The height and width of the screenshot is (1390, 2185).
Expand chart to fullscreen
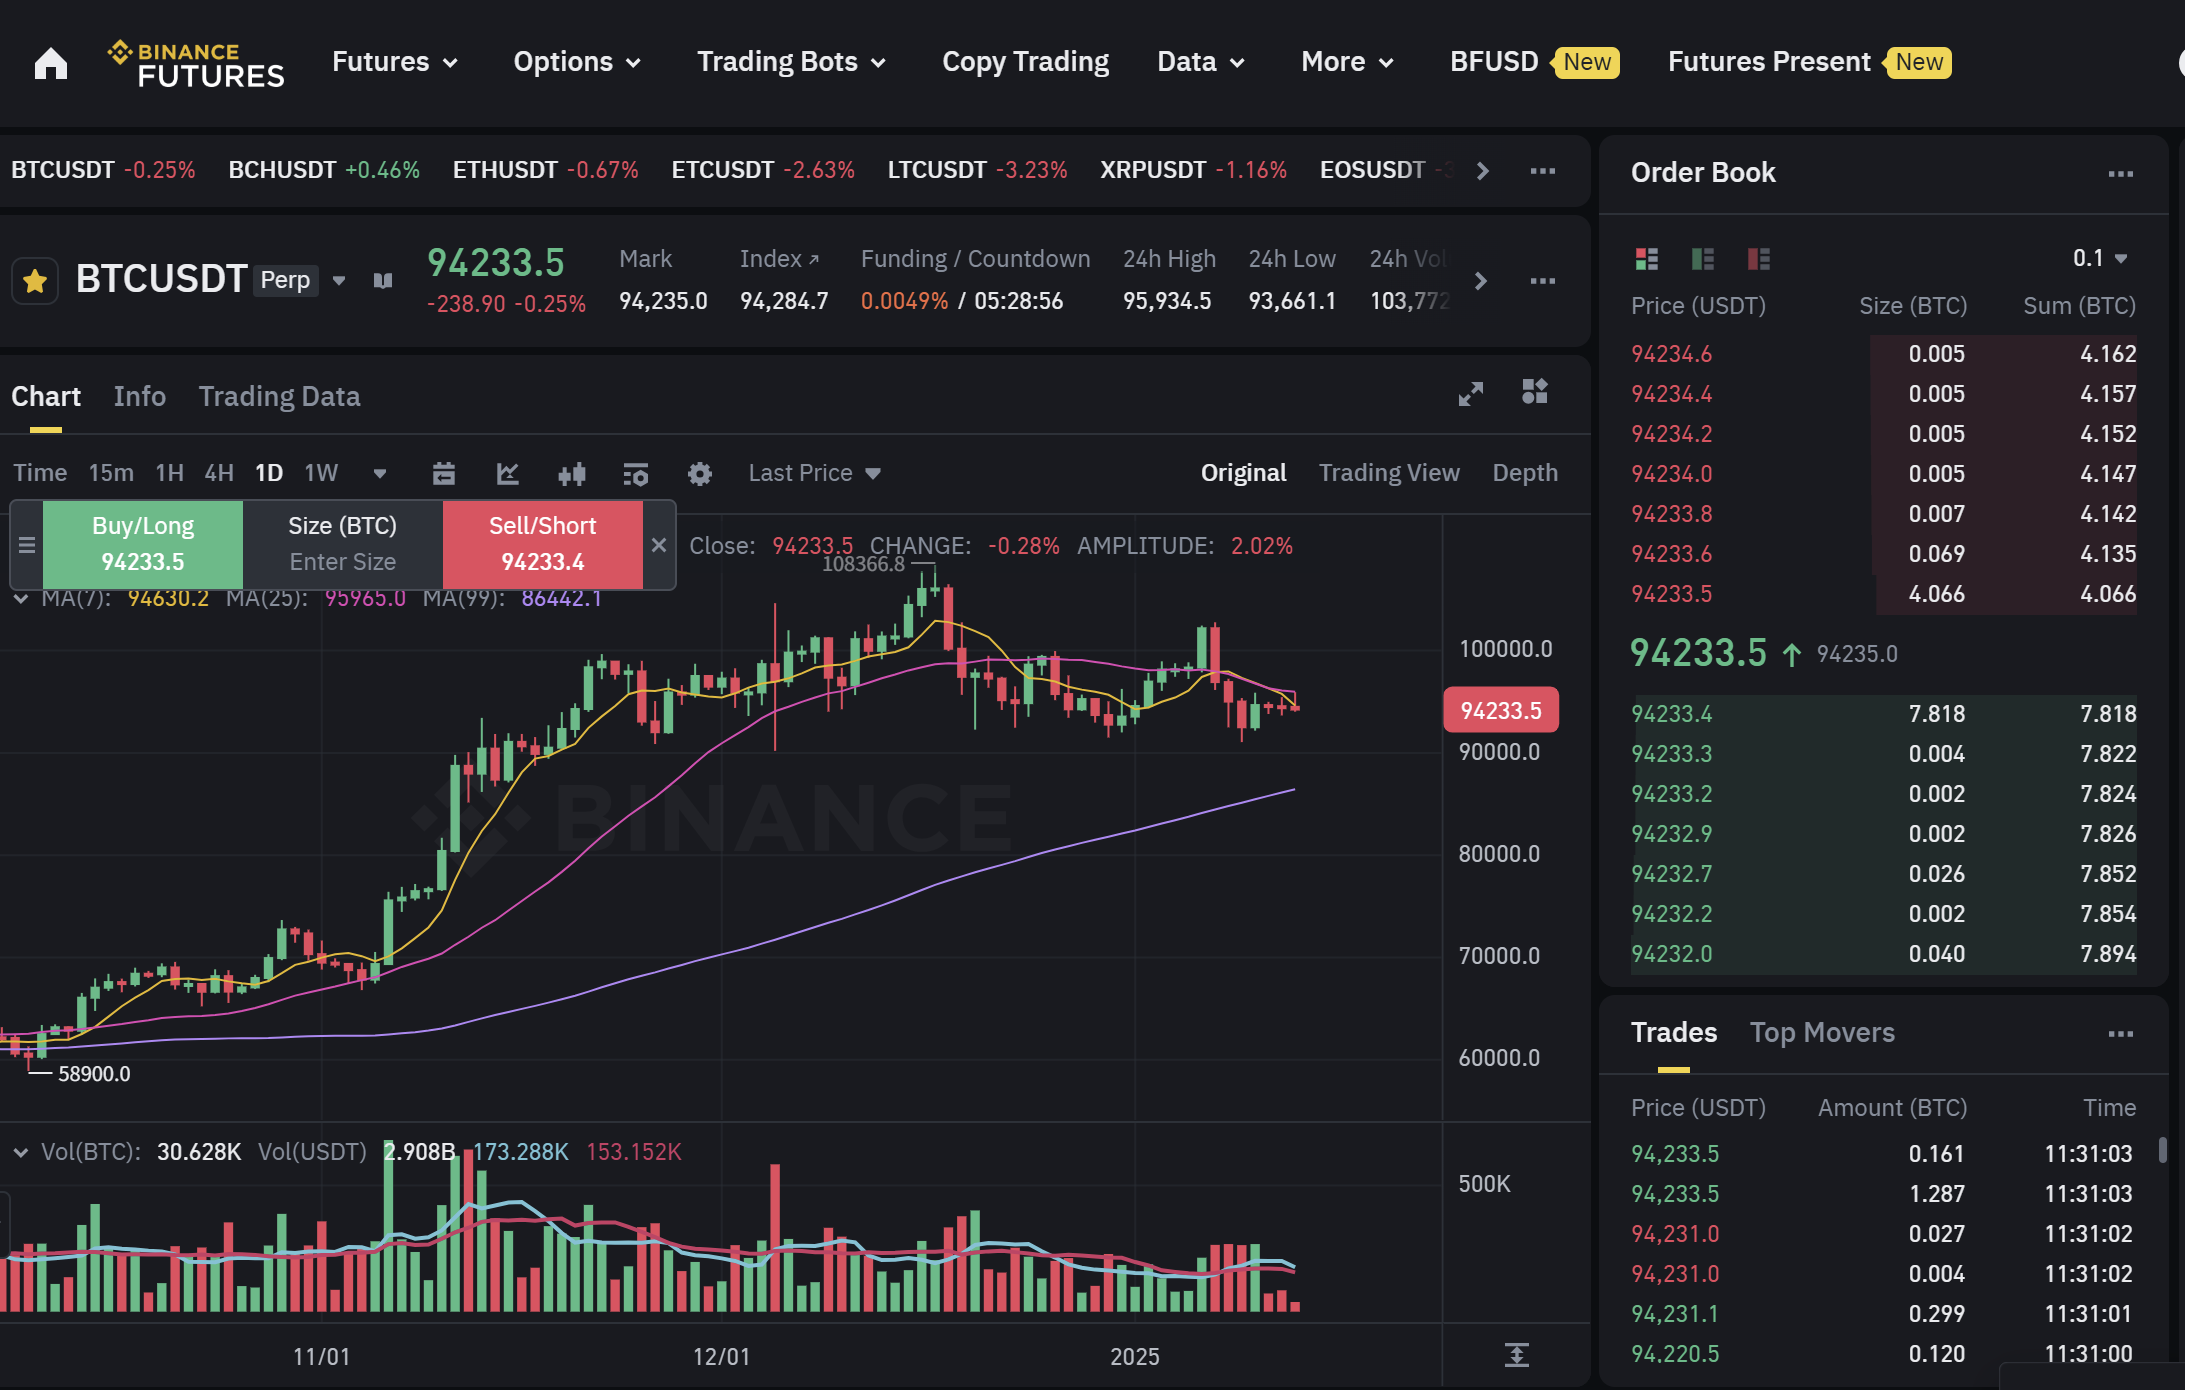pos(1470,393)
